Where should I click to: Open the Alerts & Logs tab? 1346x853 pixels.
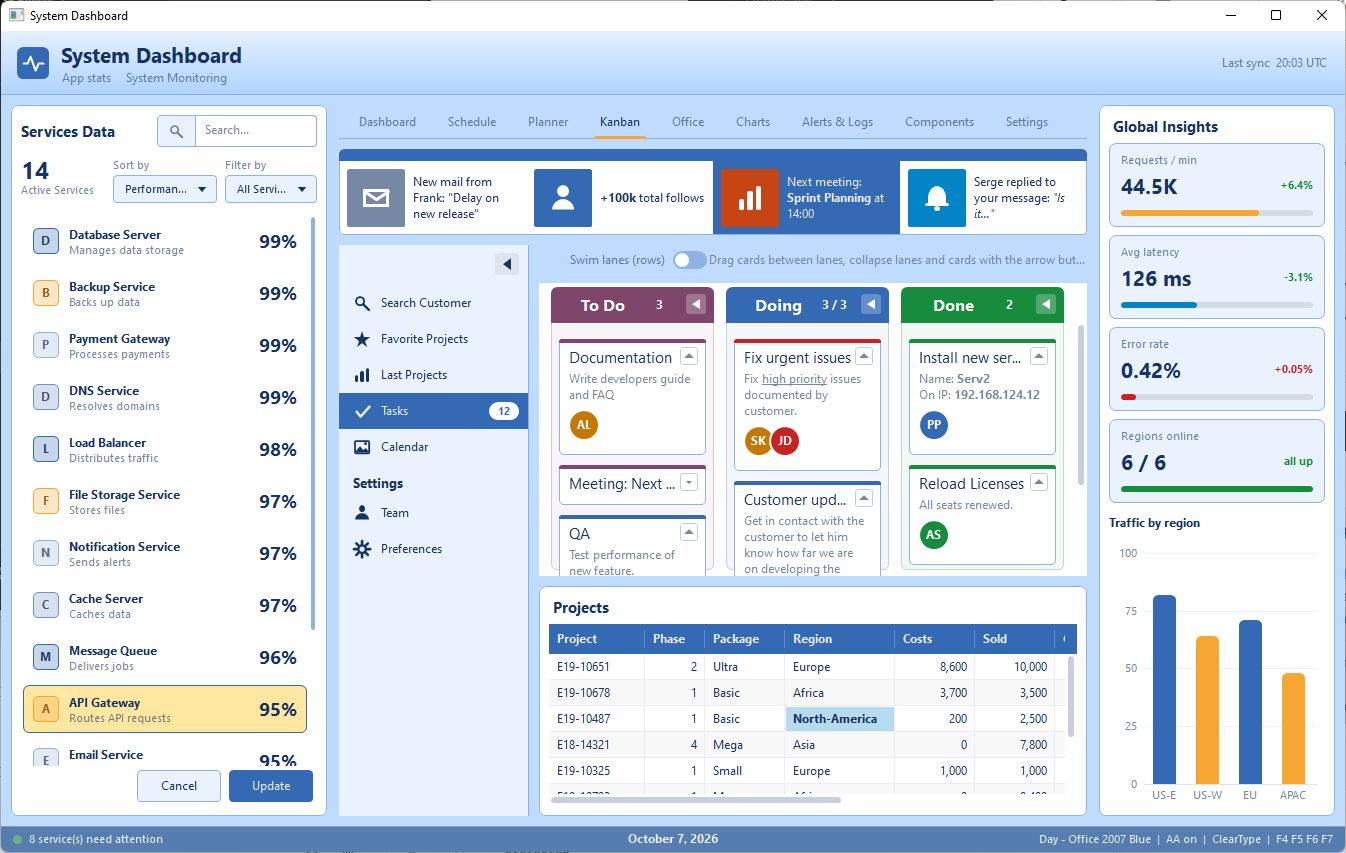point(838,122)
